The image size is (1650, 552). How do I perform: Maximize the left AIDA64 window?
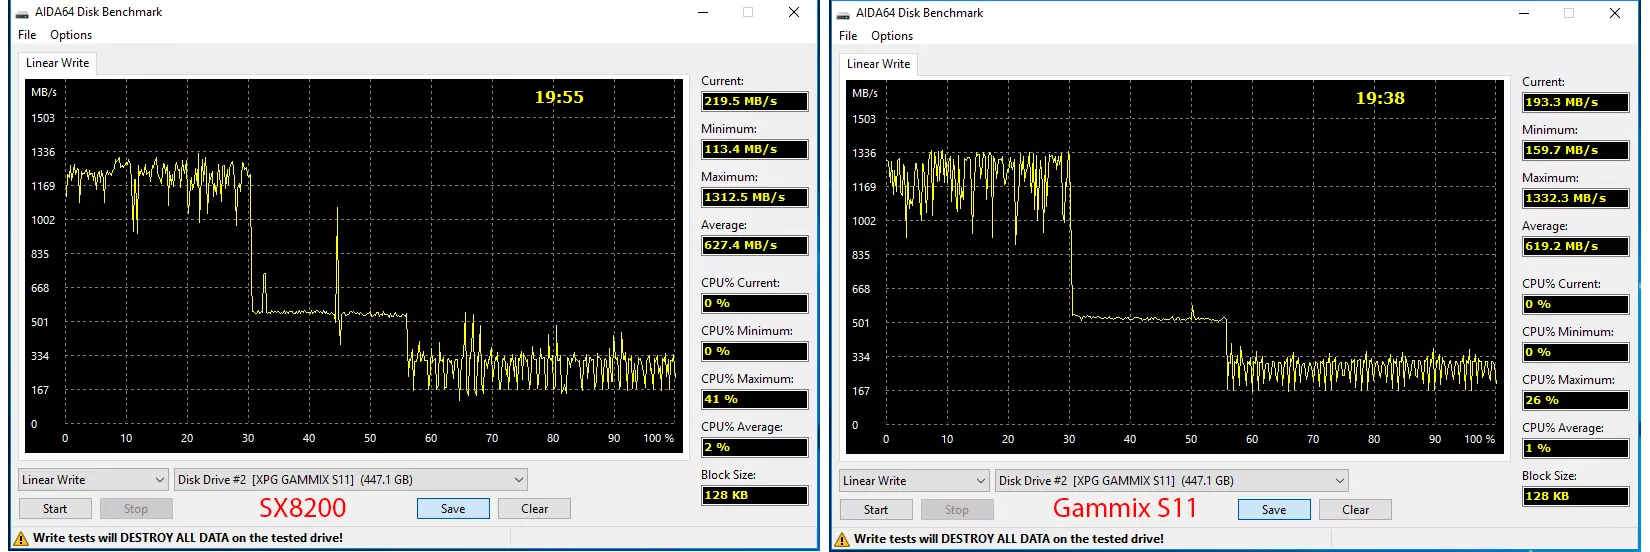click(748, 13)
